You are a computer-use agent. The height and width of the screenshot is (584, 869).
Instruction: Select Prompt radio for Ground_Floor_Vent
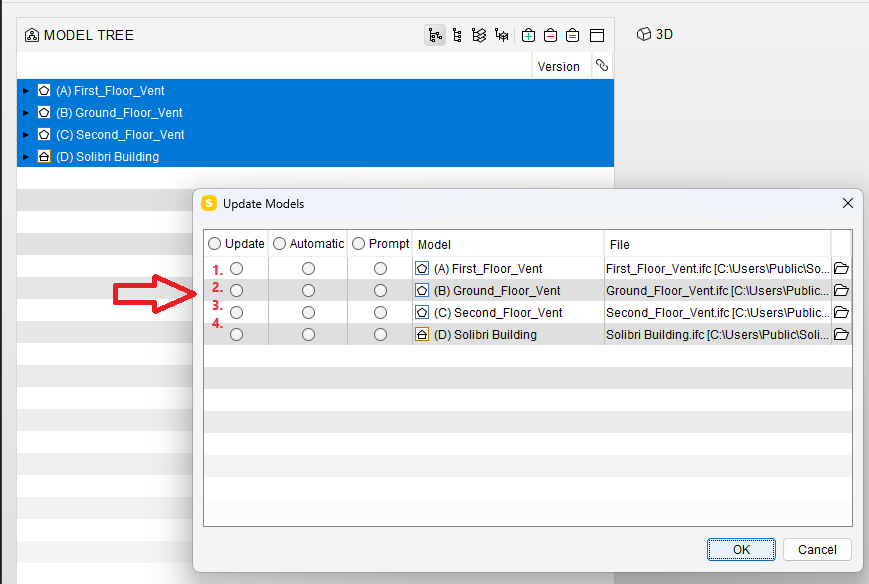380,290
